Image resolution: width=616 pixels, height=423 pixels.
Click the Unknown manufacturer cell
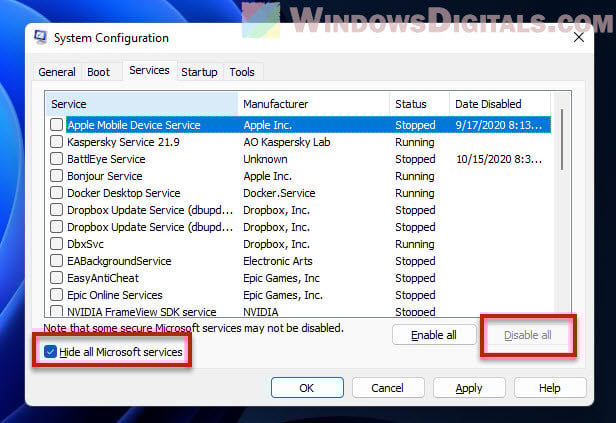coord(265,159)
